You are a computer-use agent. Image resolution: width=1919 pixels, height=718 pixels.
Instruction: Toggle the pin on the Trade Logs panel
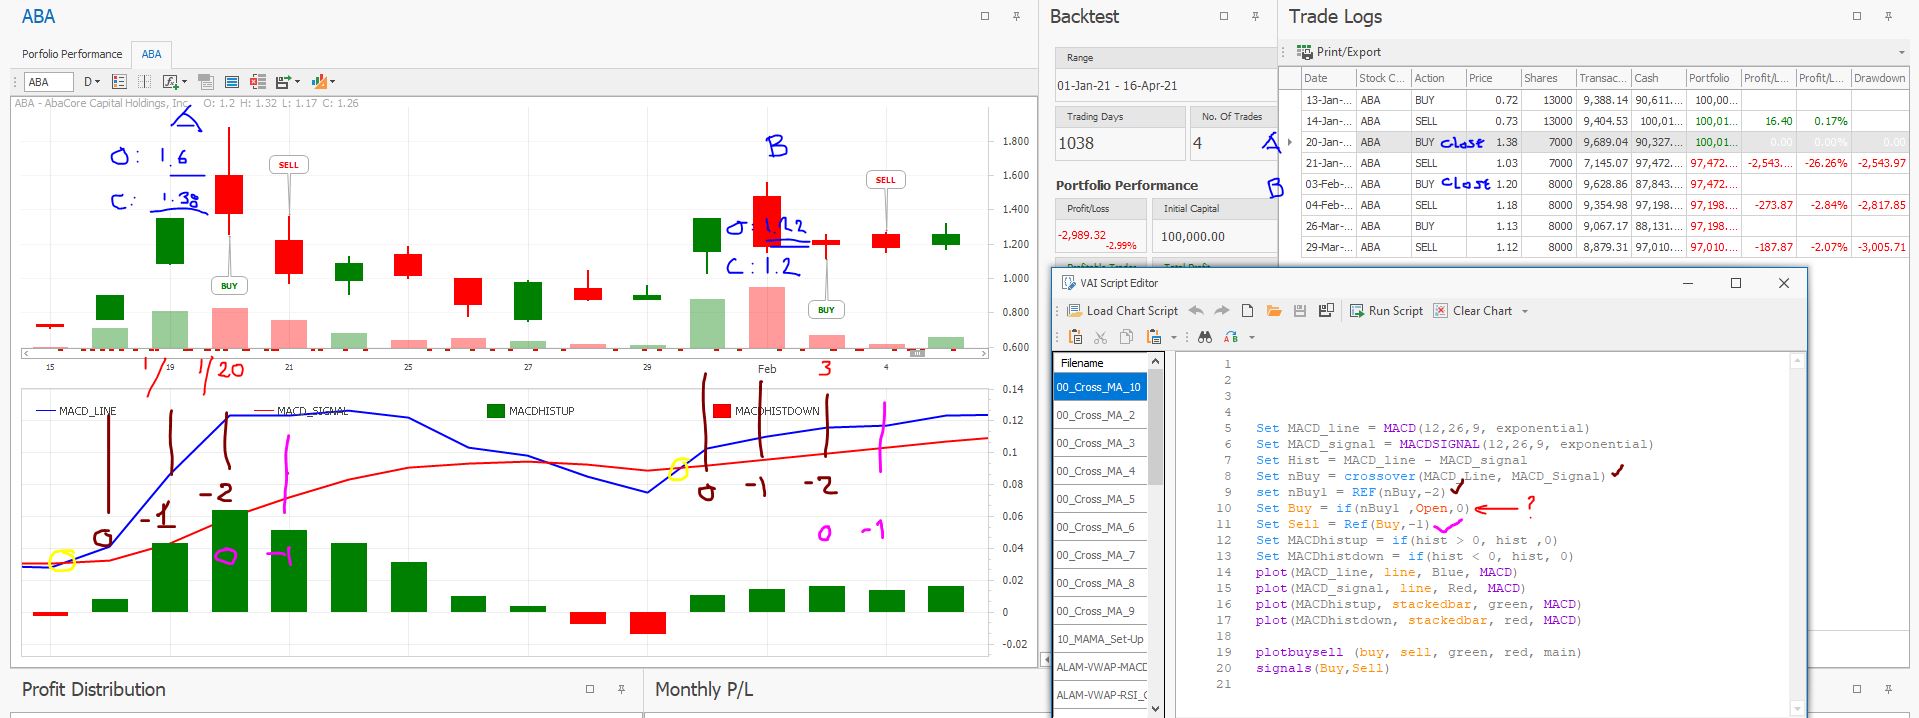pyautogui.click(x=1888, y=16)
